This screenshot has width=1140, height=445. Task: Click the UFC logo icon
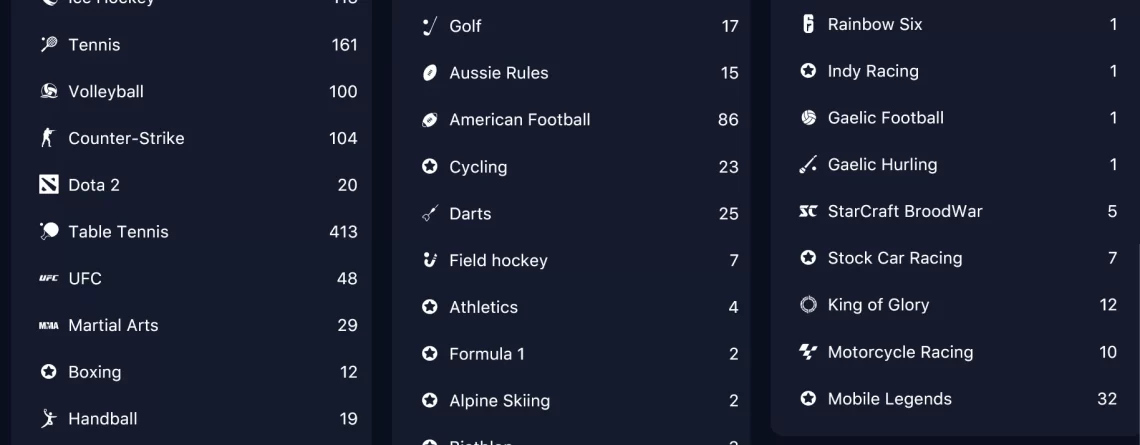(49, 278)
